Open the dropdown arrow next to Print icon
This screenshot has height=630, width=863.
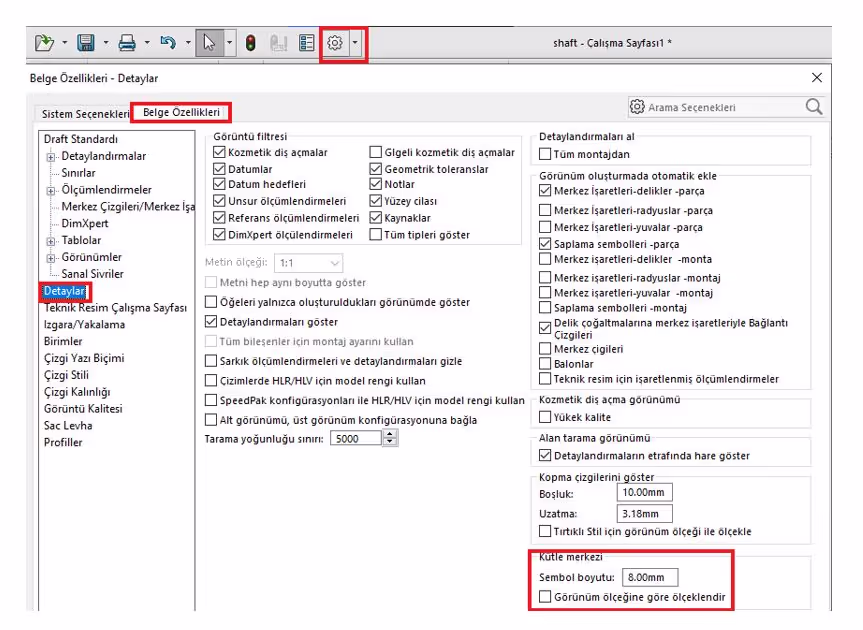tap(147, 42)
